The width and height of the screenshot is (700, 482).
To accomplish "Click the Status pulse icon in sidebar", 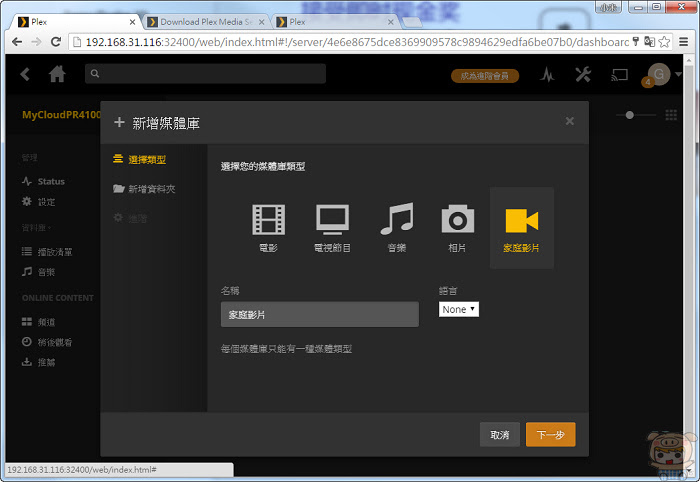I will click(x=27, y=181).
